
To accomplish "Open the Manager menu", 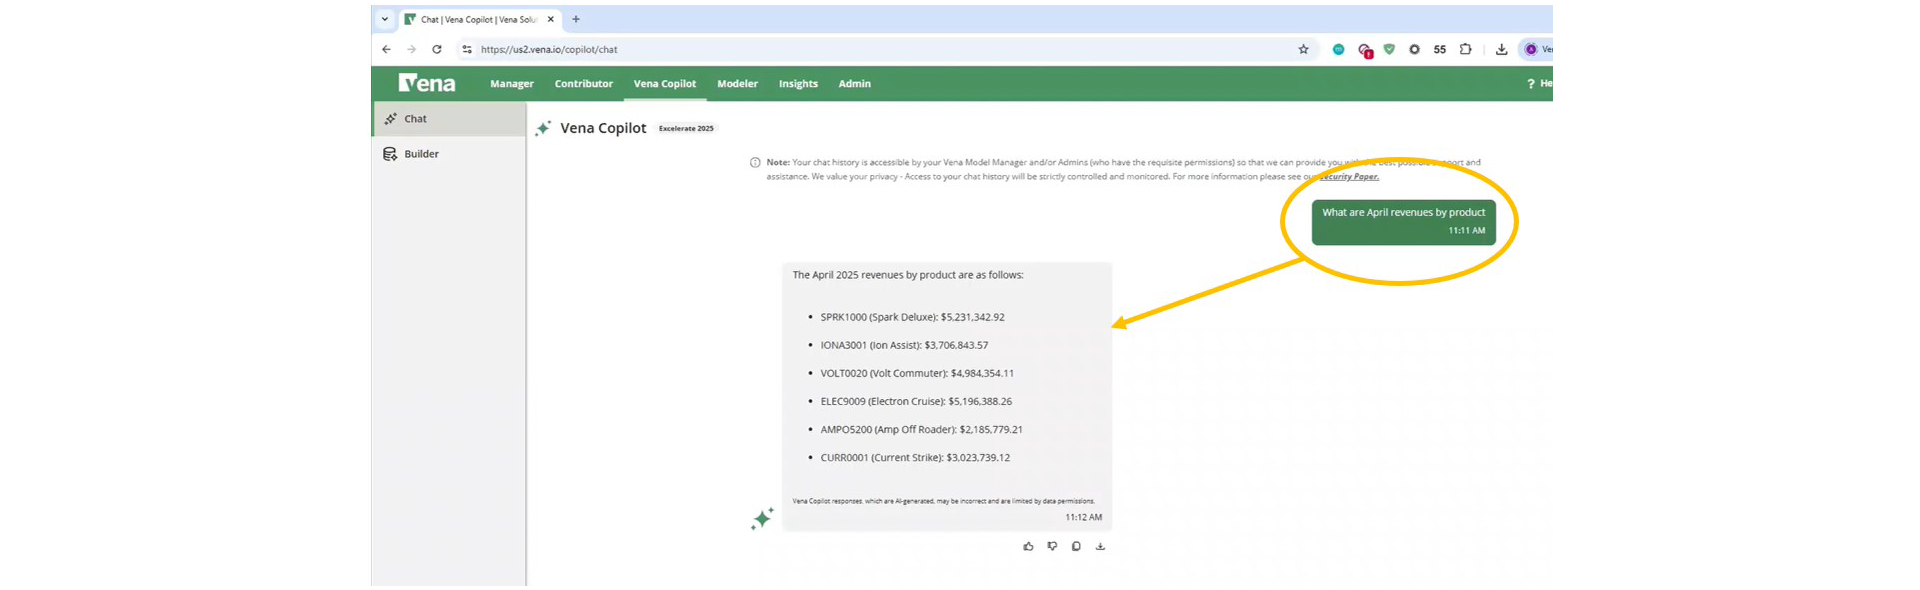I will pos(512,84).
